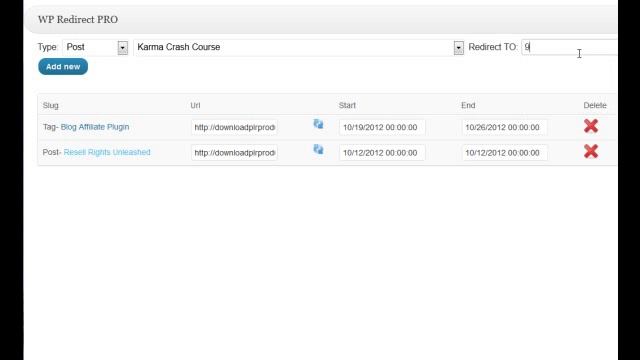Delete the Resell Rights Unleashed redirect
Viewport: 640px width, 360px height.
click(x=591, y=151)
